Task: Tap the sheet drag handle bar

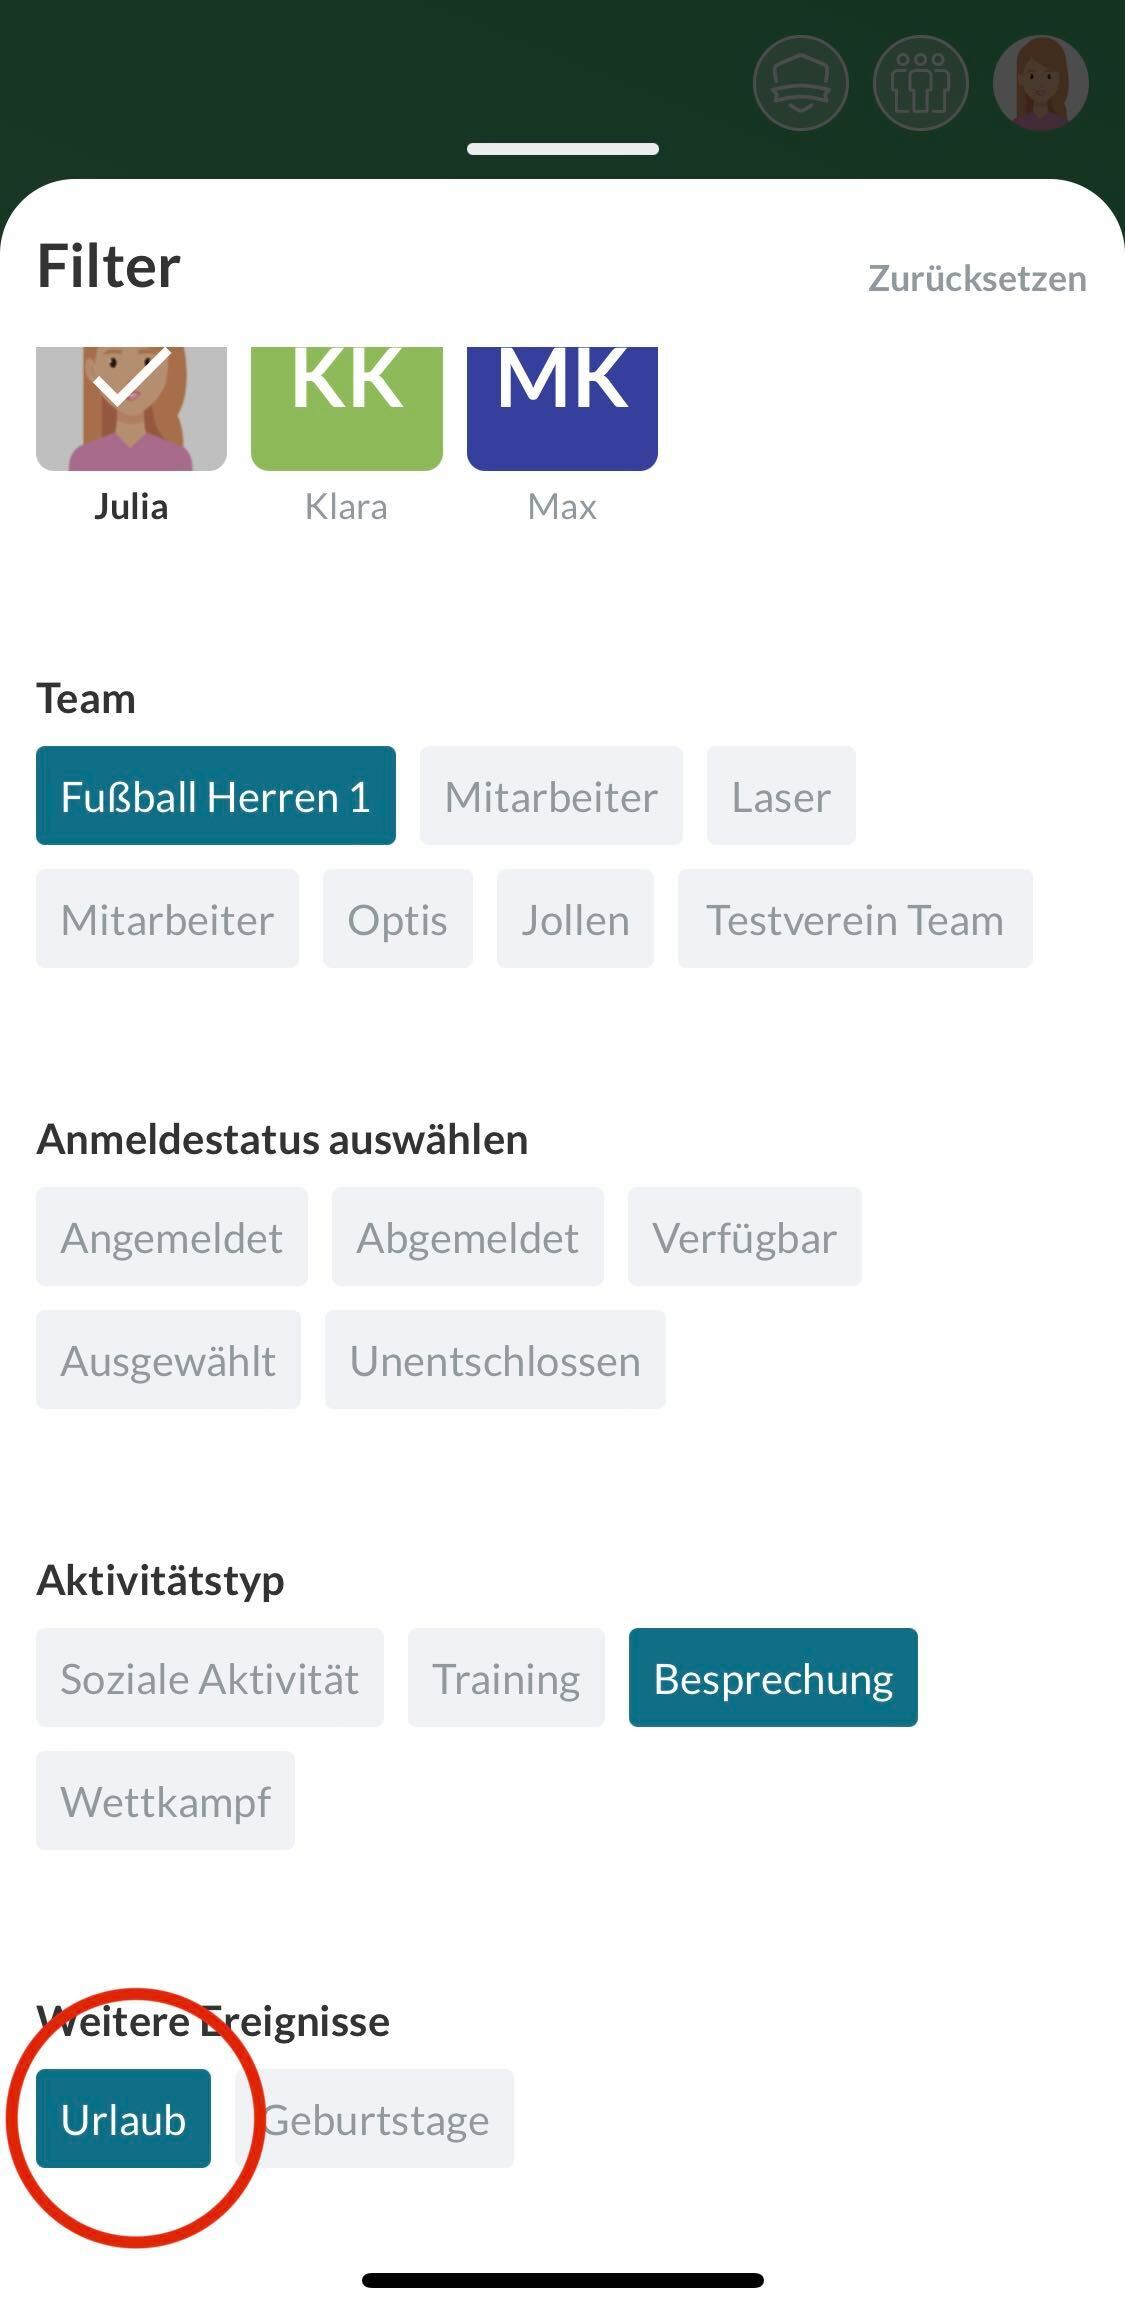Action: [562, 149]
